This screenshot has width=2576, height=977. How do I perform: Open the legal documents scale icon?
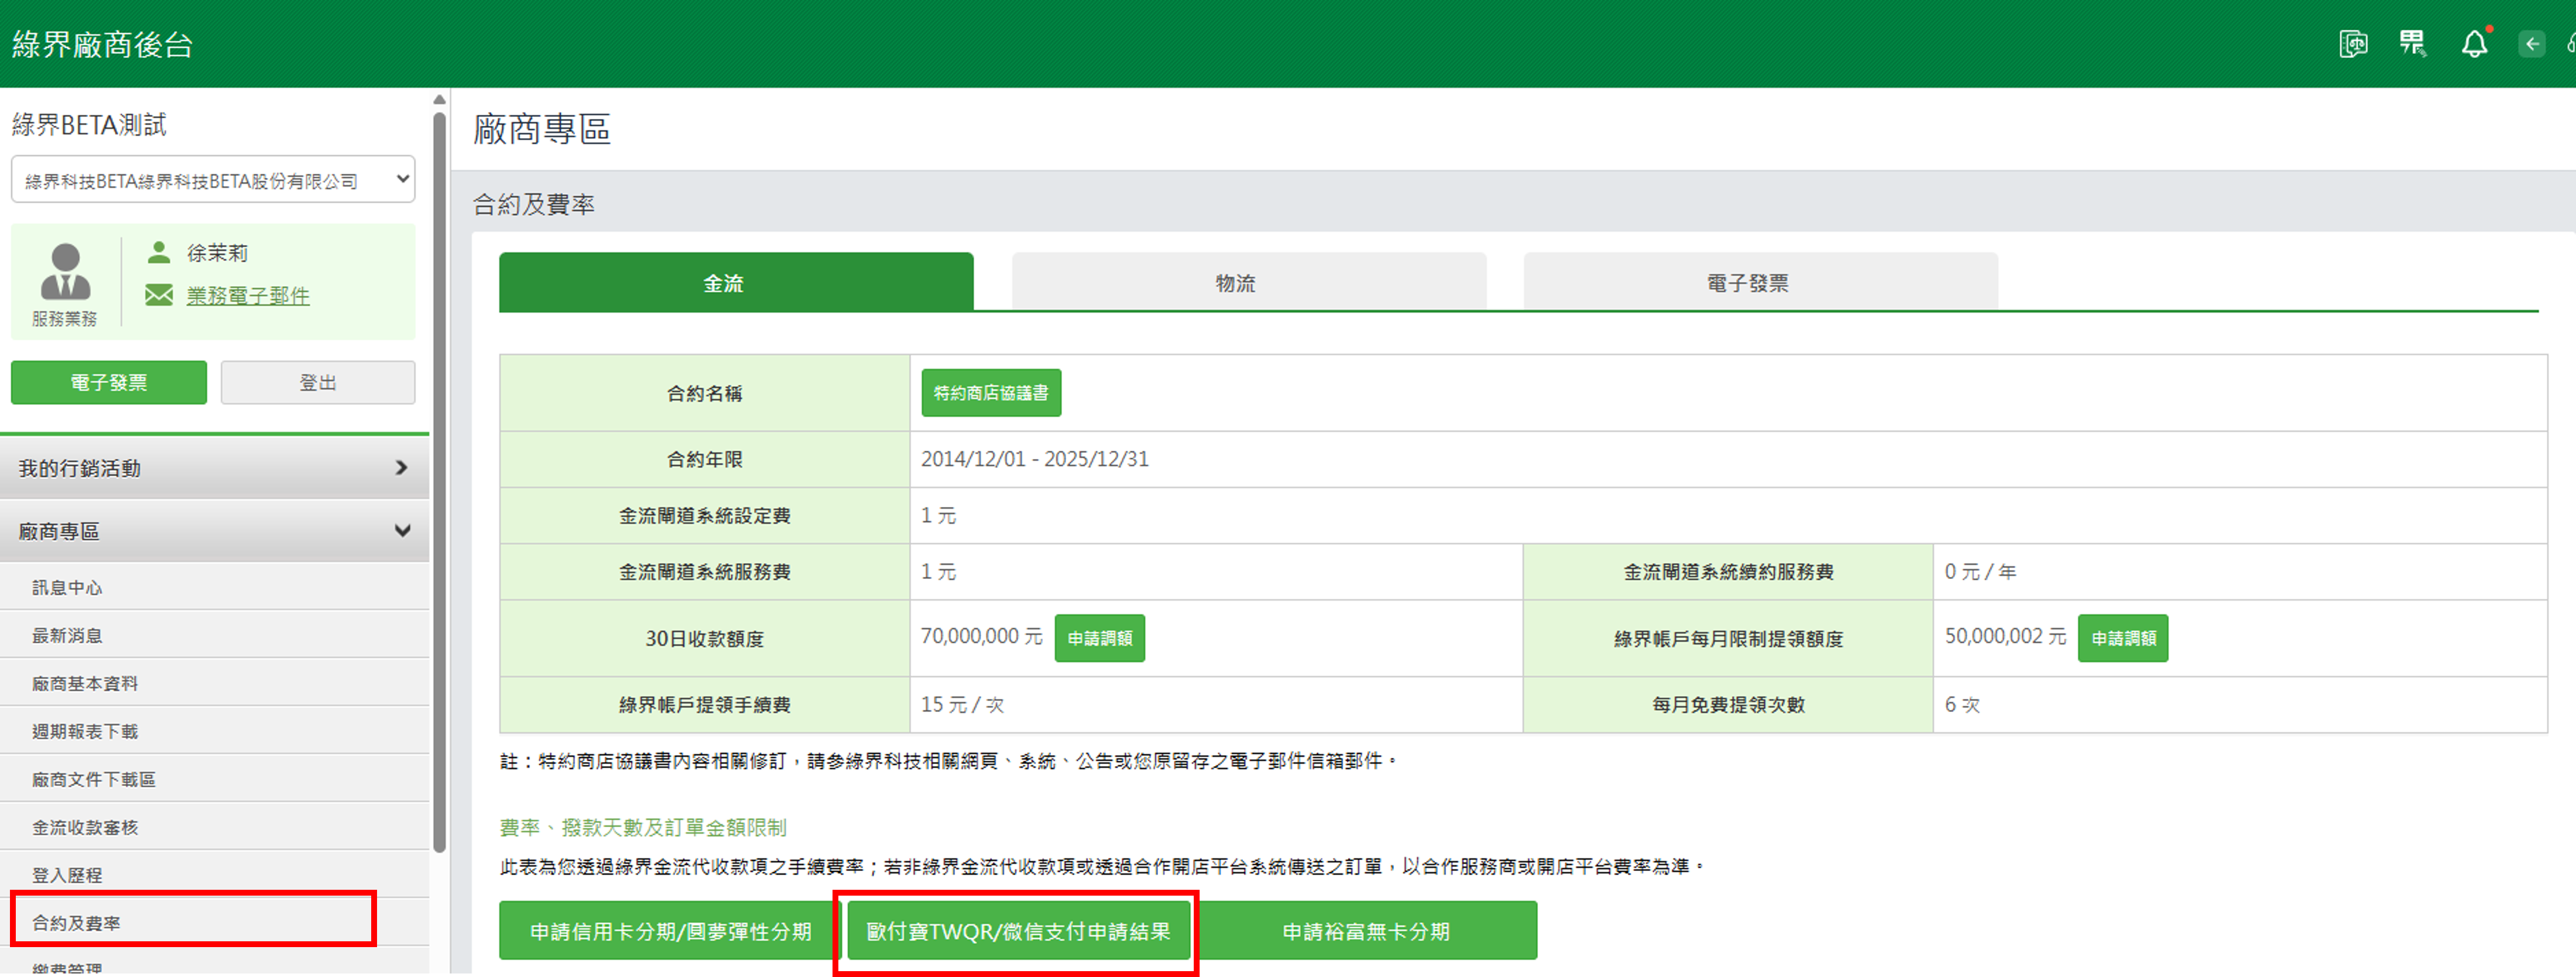2353,44
